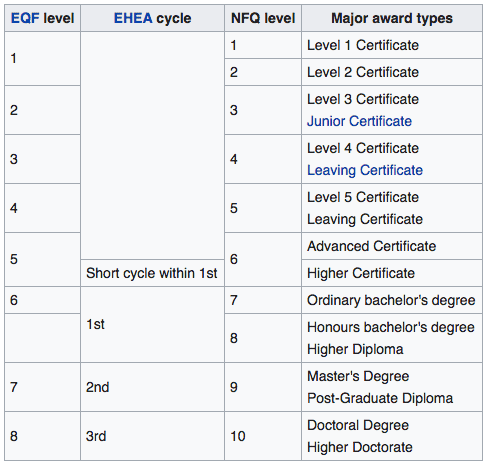488x466 pixels.
Task: Click 'Level 3 Certificate' text
Action: point(363,99)
